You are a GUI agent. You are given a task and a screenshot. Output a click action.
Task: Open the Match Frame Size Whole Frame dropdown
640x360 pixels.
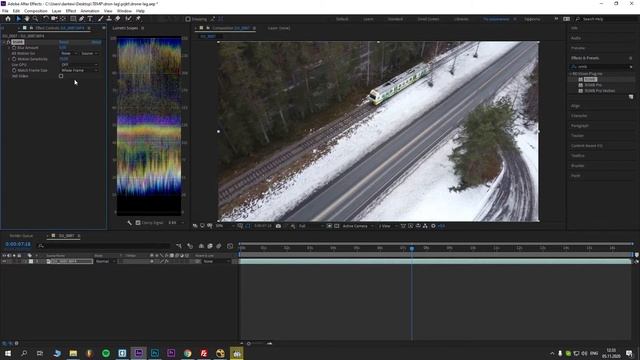click(x=79, y=71)
